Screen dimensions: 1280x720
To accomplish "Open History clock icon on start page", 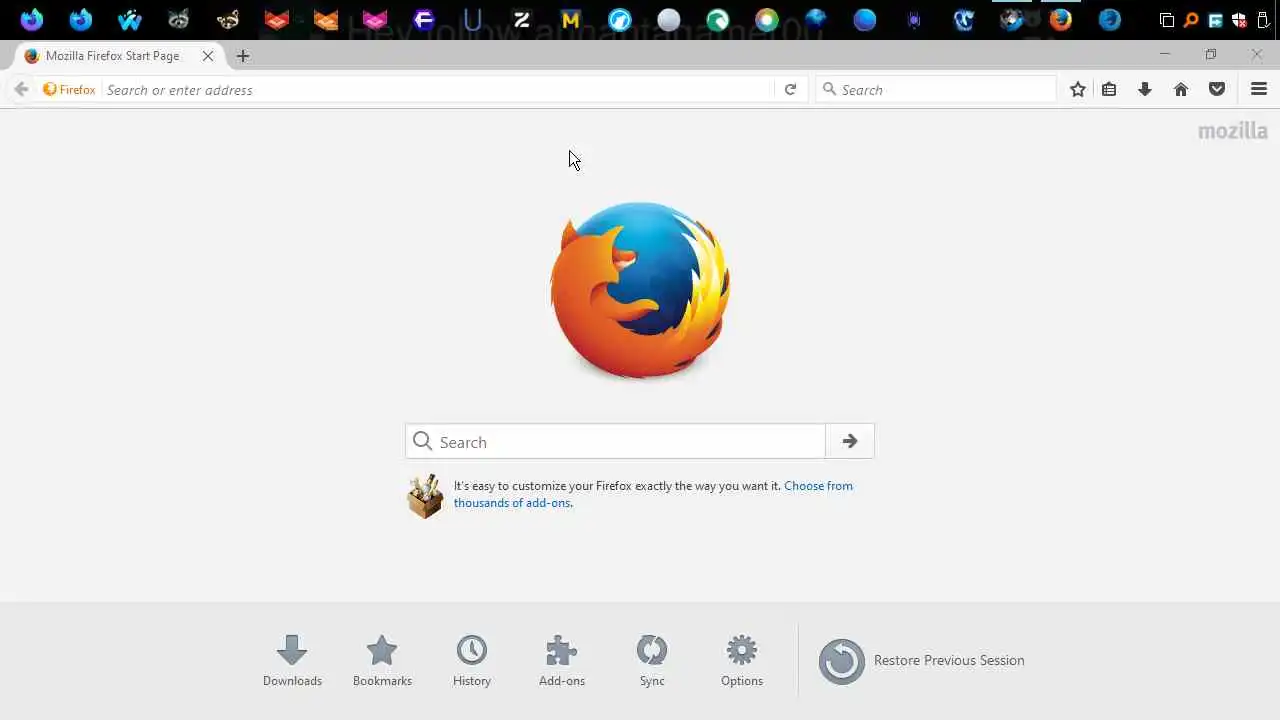I will click(472, 650).
